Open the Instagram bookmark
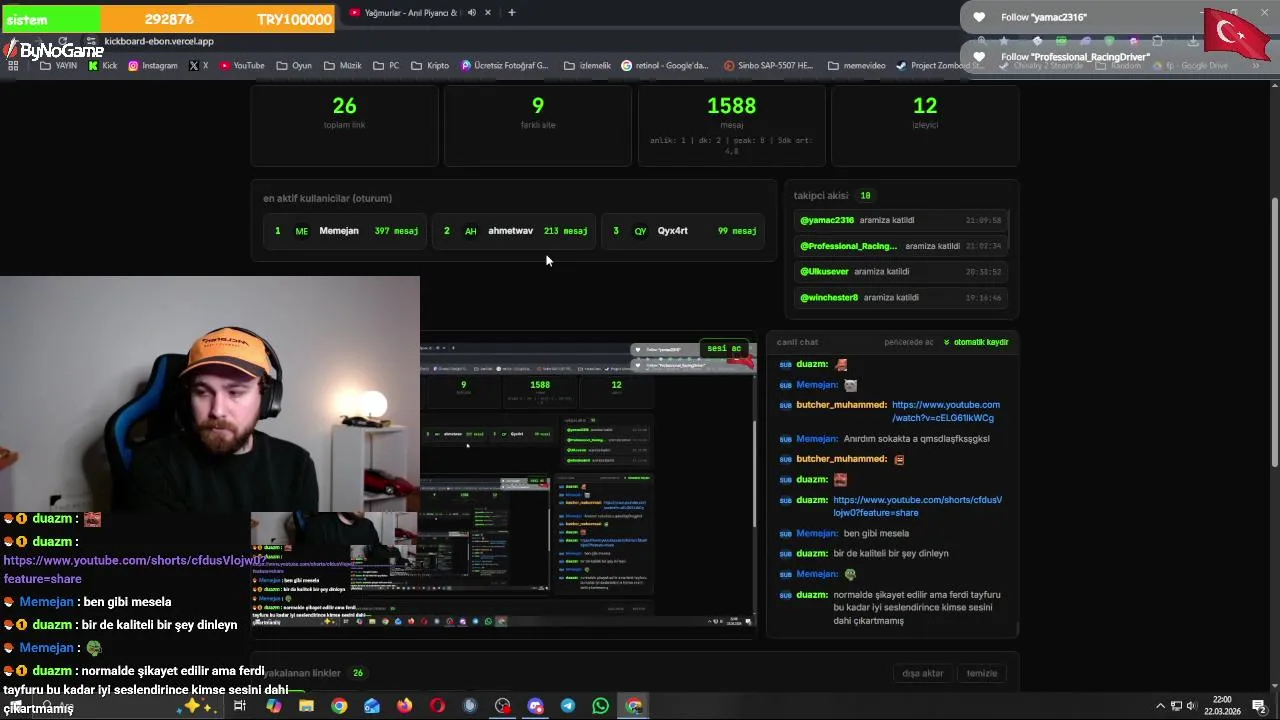This screenshot has height=720, width=1280. pyautogui.click(x=153, y=66)
